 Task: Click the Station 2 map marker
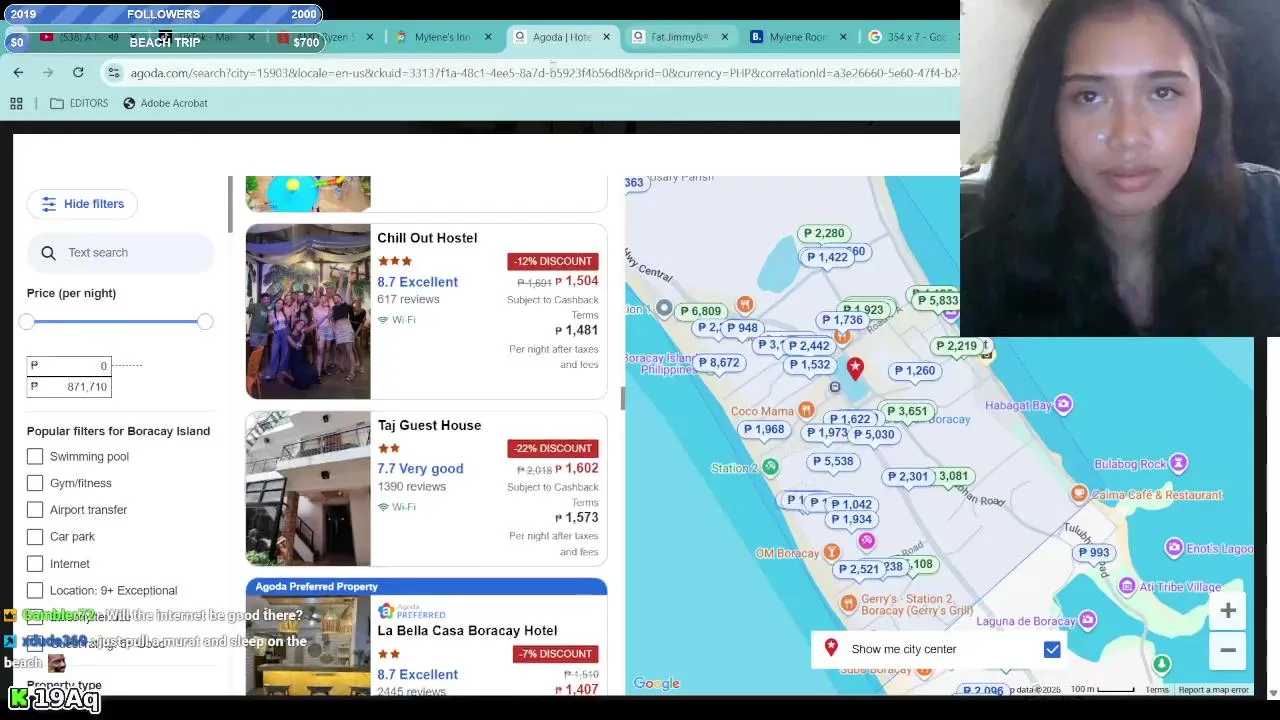point(770,467)
